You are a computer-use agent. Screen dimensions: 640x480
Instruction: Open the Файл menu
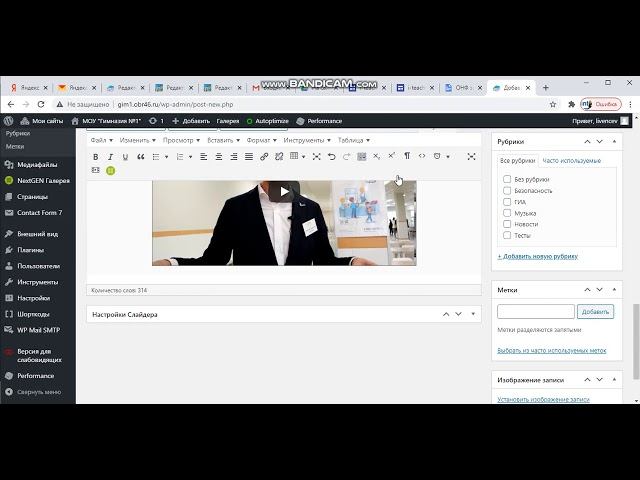coord(102,140)
